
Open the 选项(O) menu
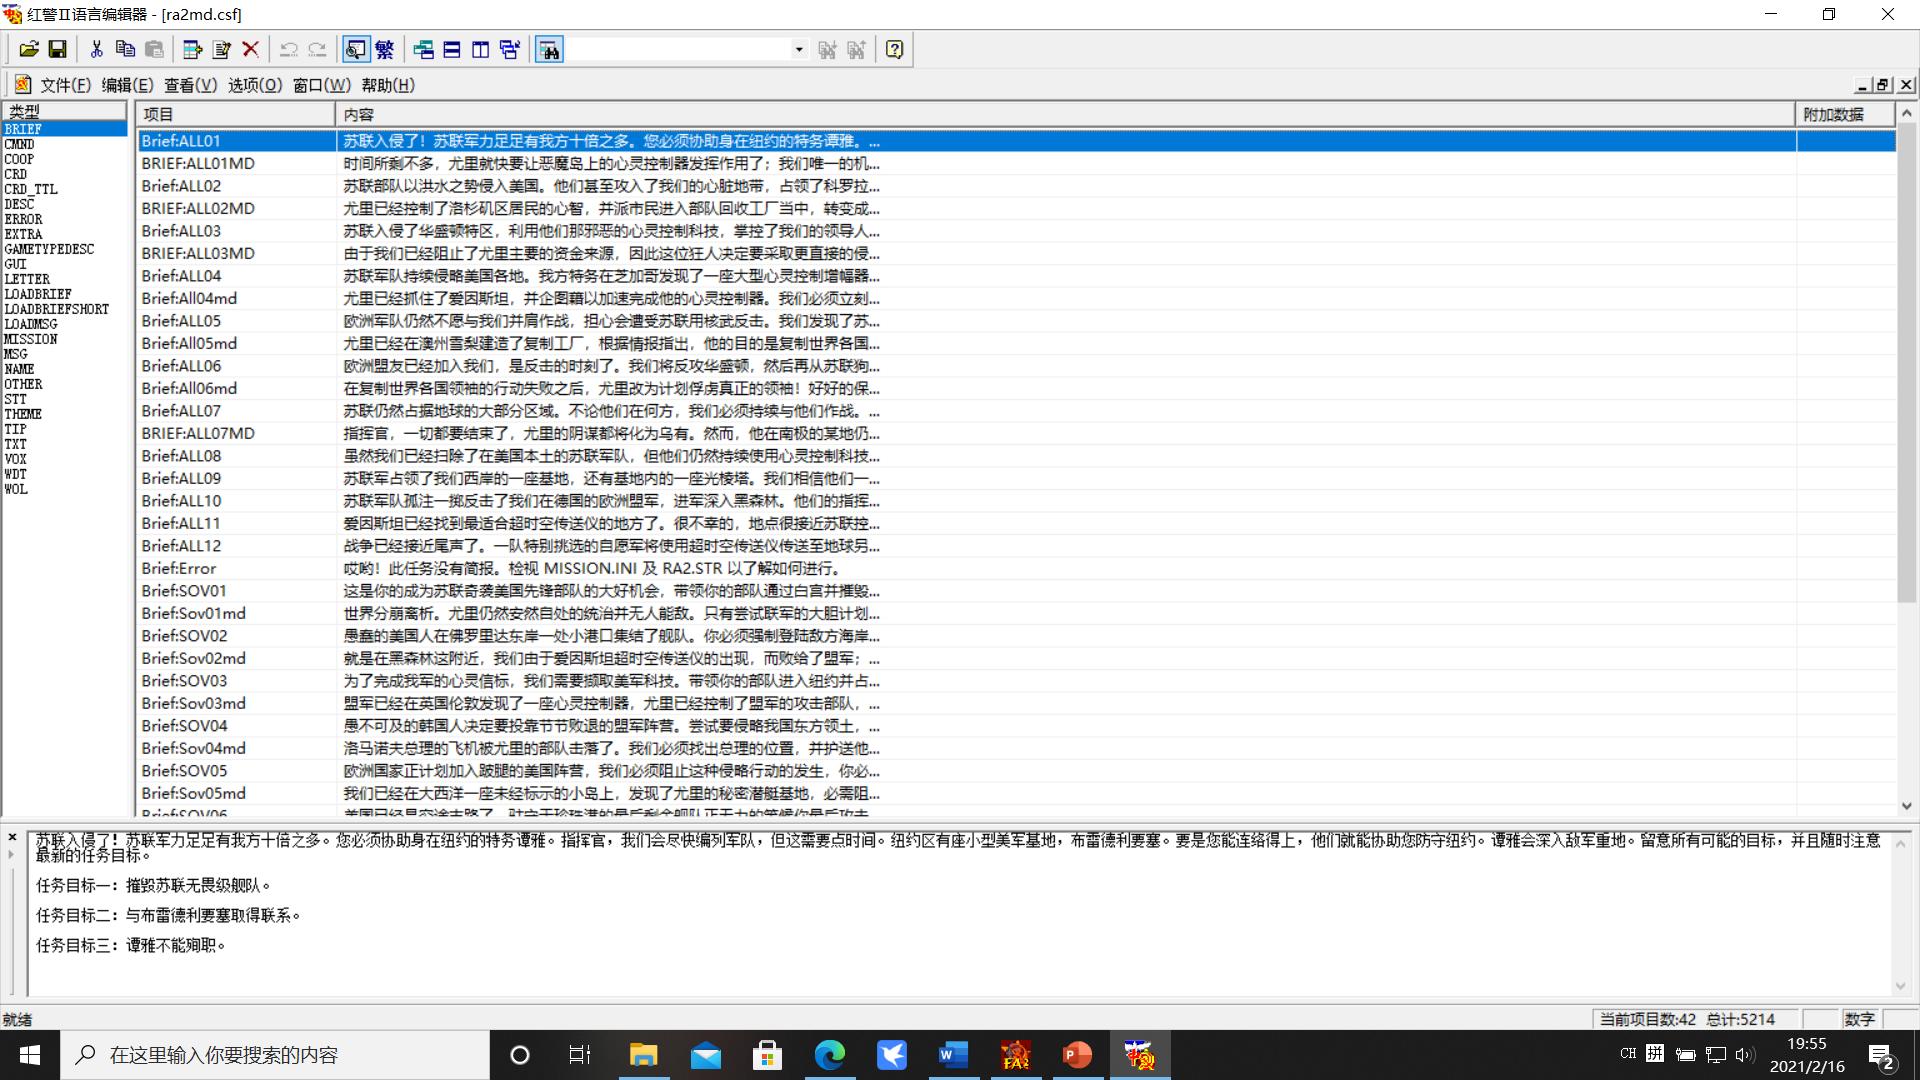254,85
